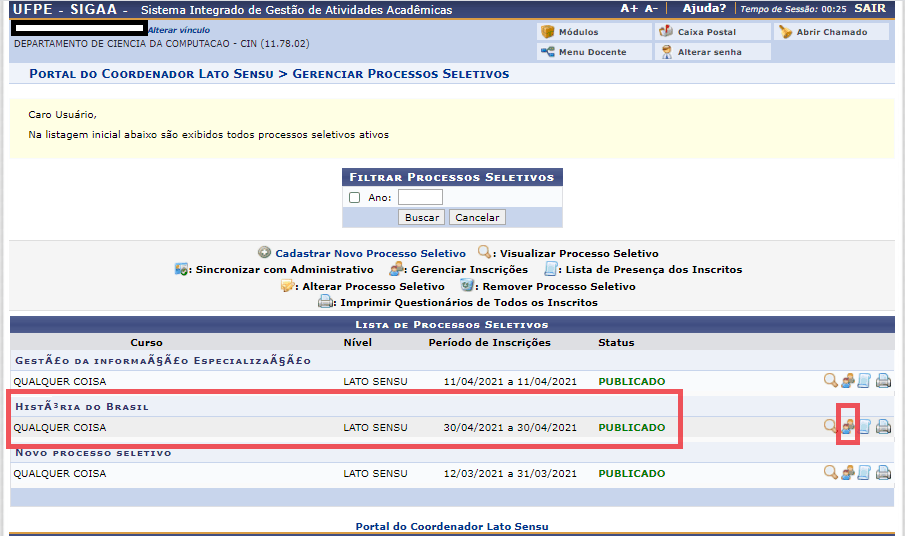Screen dimensions: 905x536
Task: Open the Módulos menu
Action: (x=577, y=32)
